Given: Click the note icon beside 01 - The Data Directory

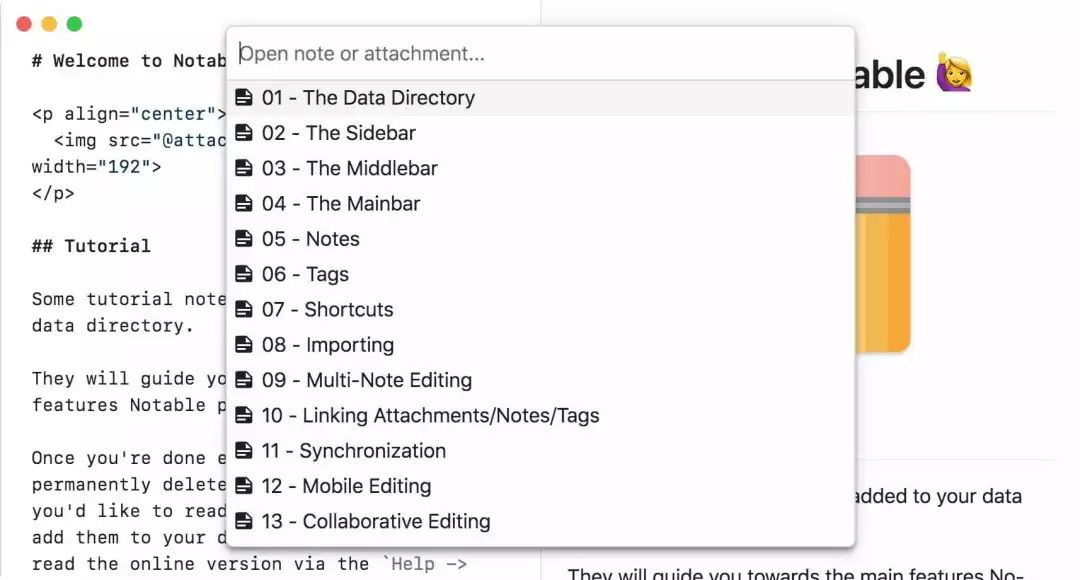Looking at the screenshot, I should click(x=244, y=97).
